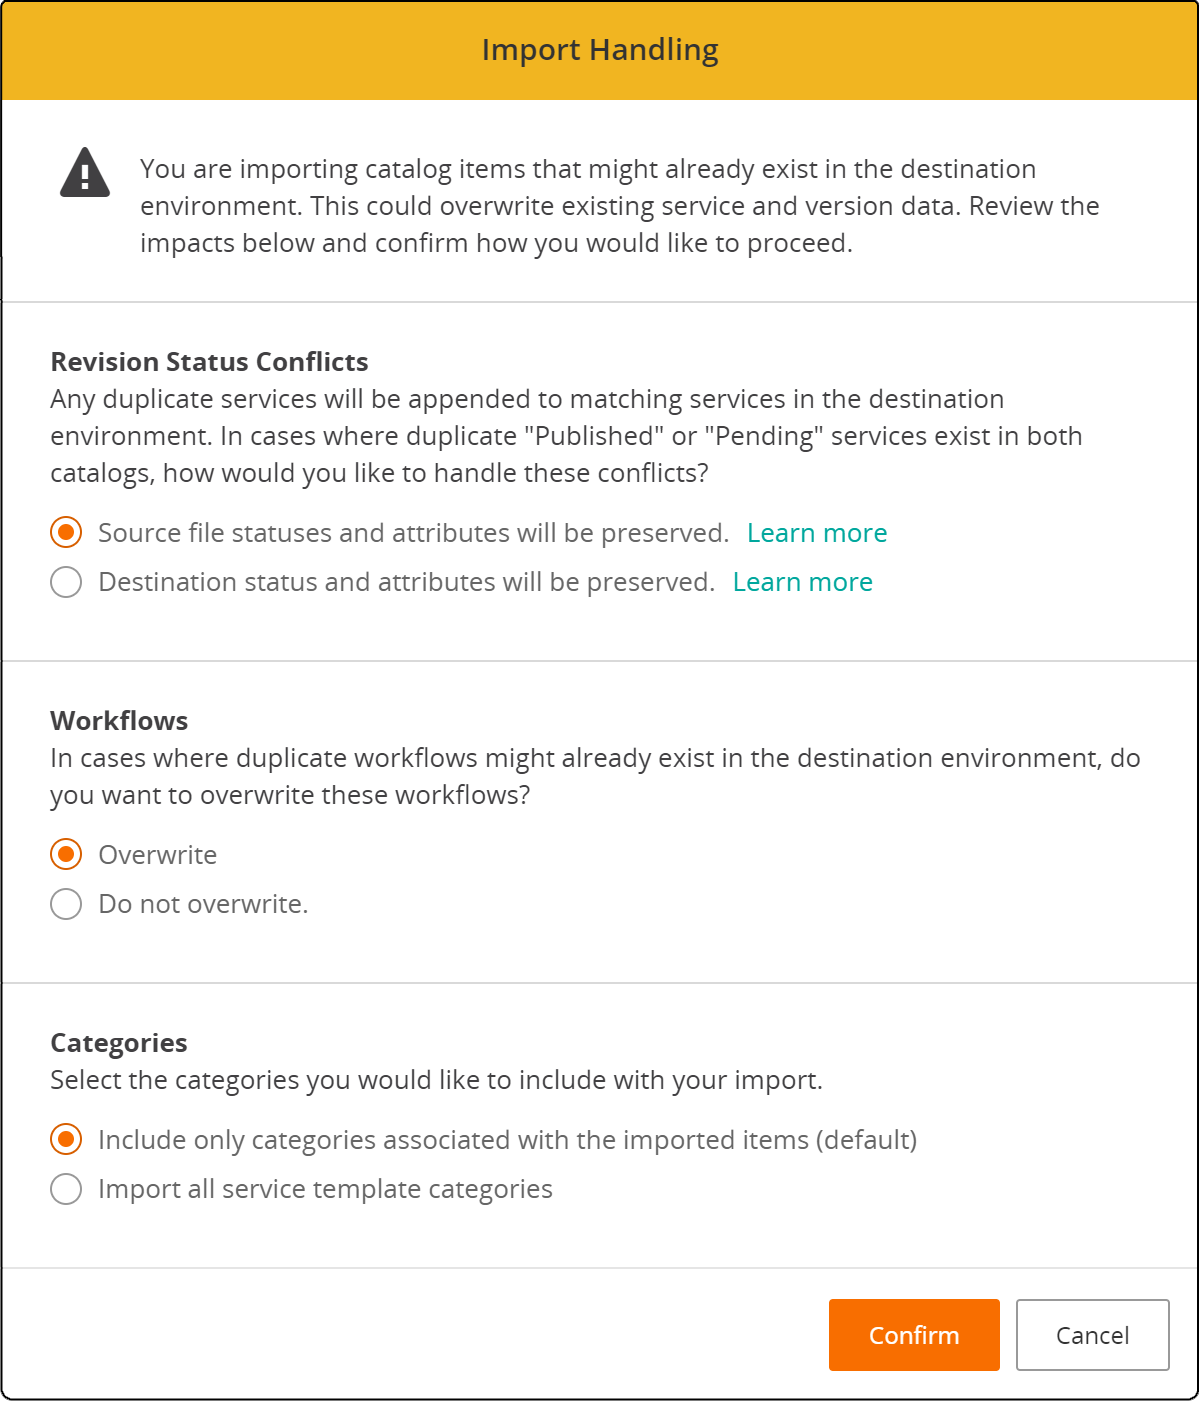
Task: Click the 'Workflows' section heading
Action: (119, 721)
